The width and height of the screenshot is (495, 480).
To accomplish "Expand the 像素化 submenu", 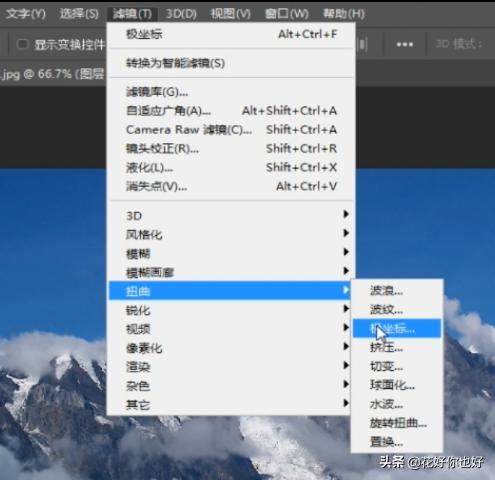I will point(230,348).
